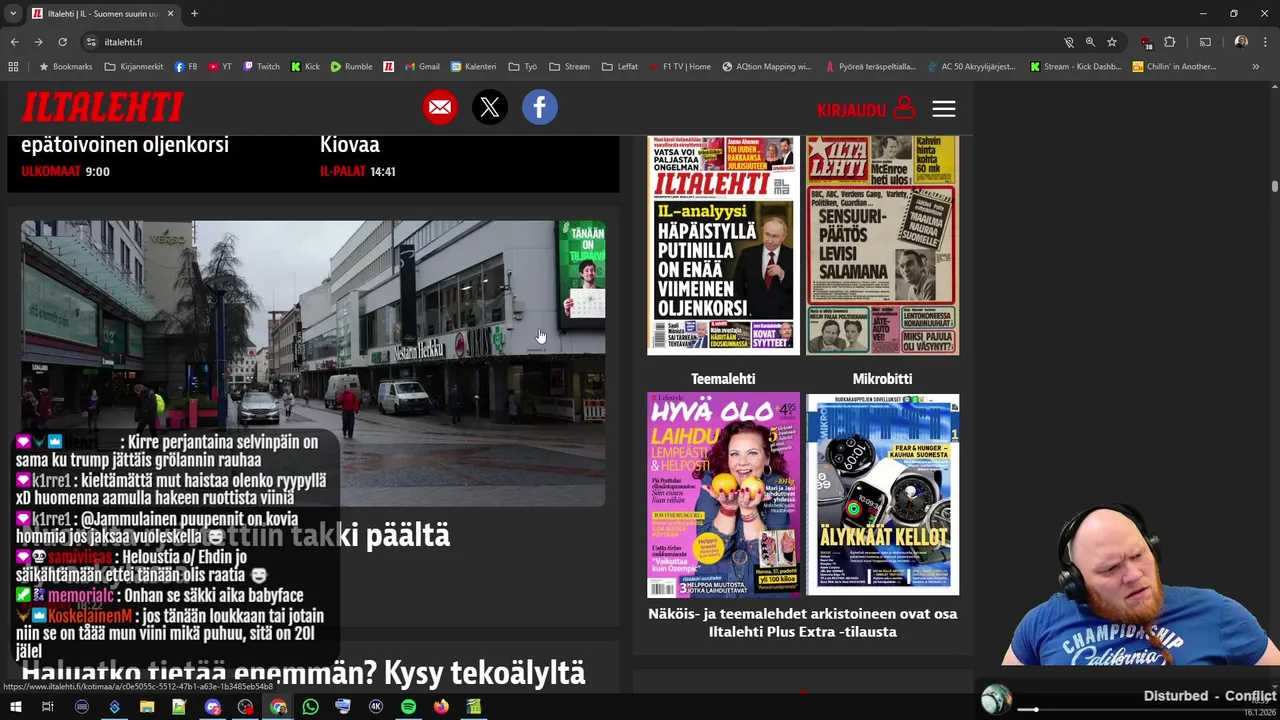Open a new tab with plus button
The image size is (1280, 720).
194,14
